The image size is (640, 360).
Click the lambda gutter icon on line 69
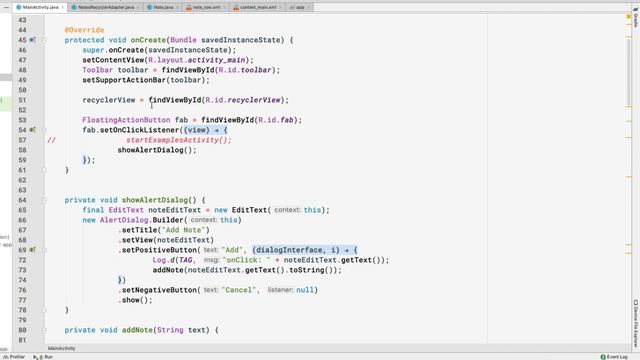(x=32, y=250)
